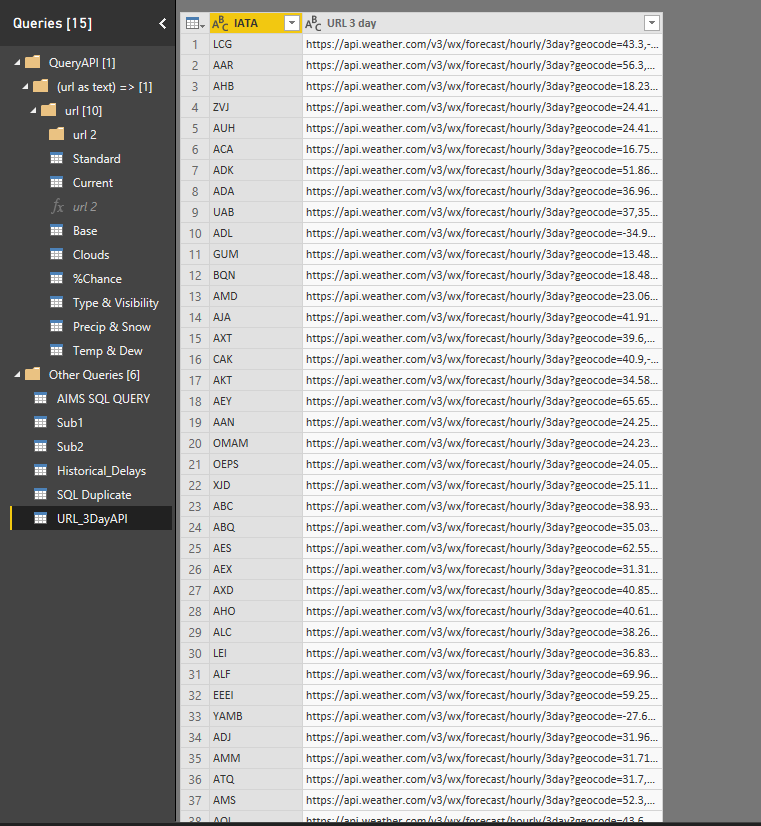761x826 pixels.
Task: Click the Base query table icon
Action: [56, 230]
